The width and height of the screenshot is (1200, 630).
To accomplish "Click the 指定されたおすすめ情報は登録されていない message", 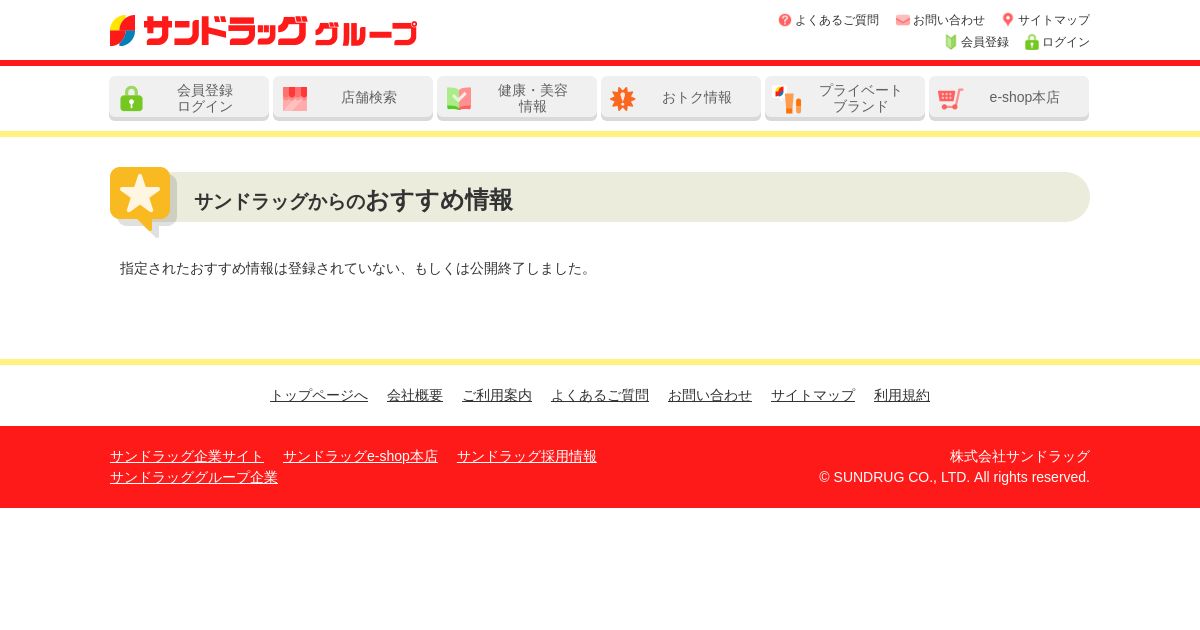I will pos(357,268).
